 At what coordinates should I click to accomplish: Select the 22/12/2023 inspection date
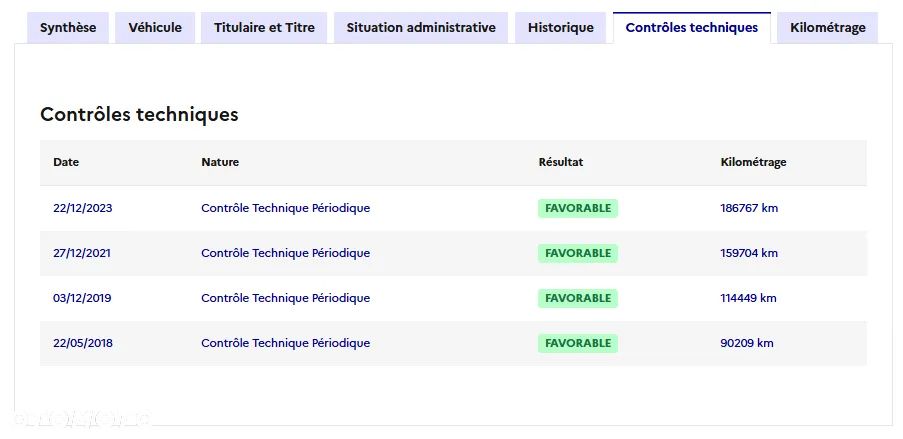83,208
